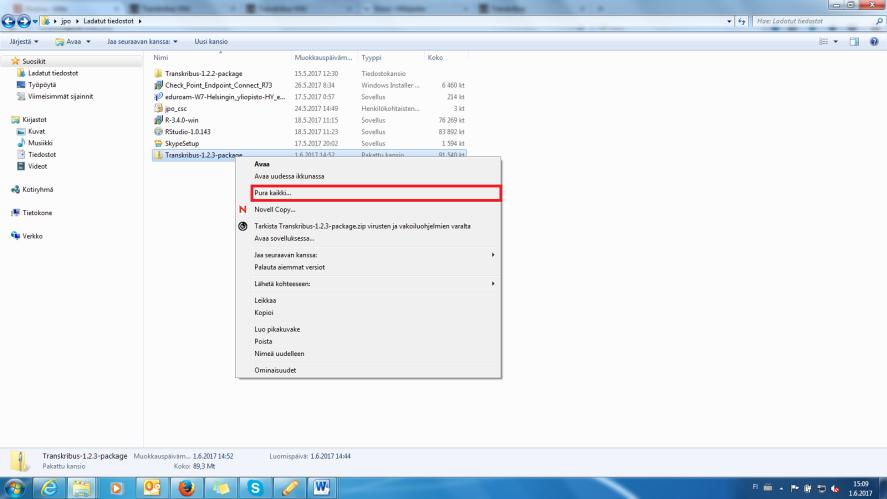Sort by Muokkauspäivämäärä column header

pos(325,58)
